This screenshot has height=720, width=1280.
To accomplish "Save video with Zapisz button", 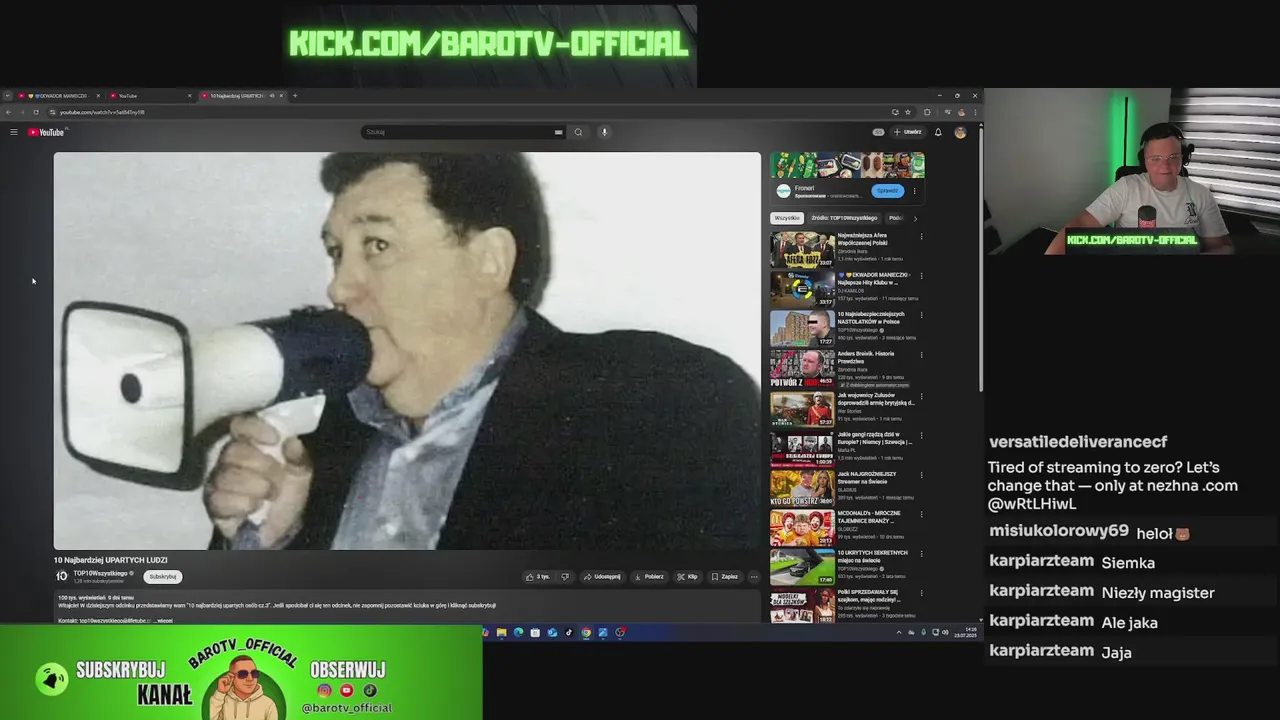I will pyautogui.click(x=724, y=576).
